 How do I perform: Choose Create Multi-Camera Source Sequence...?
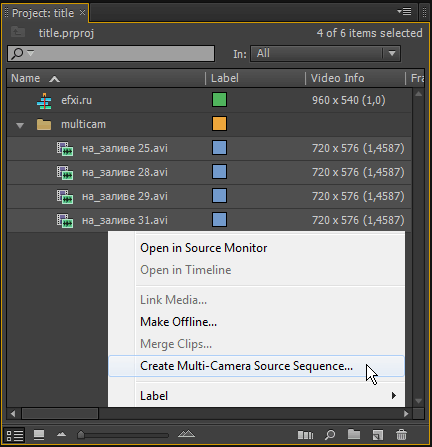(256, 366)
